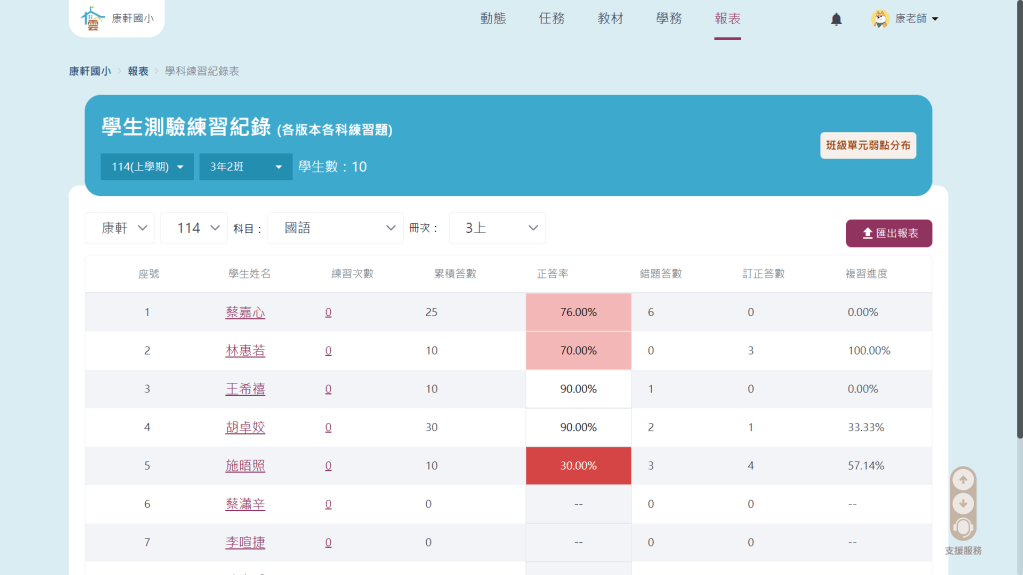Go to the 學務 tab

(x=669, y=19)
